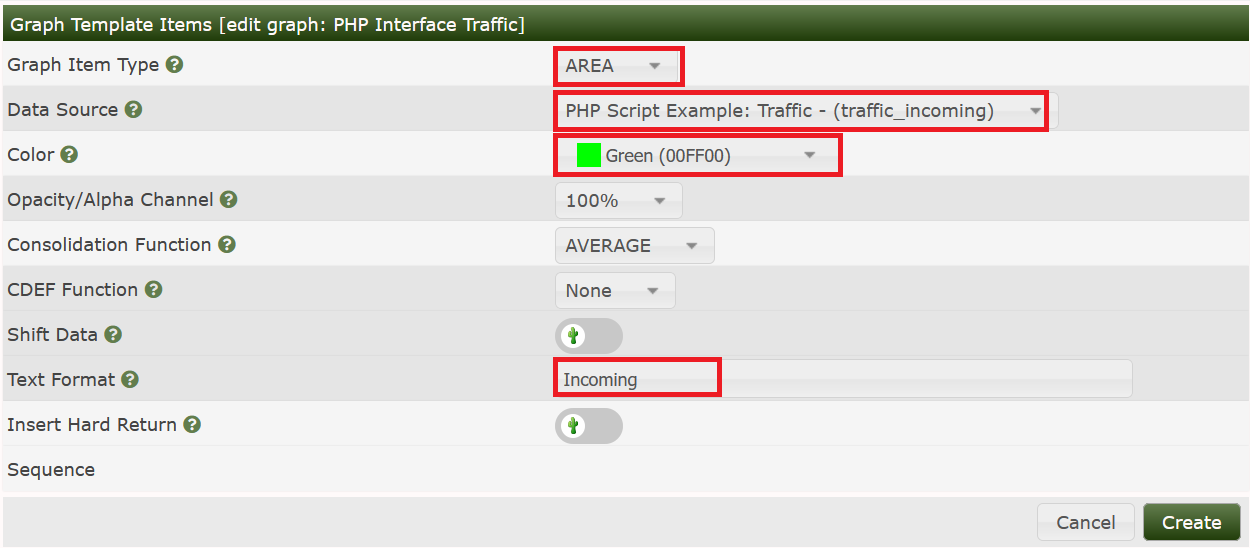The height and width of the screenshot is (548, 1250).
Task: Open help icon beside Data Source
Action: (x=133, y=110)
